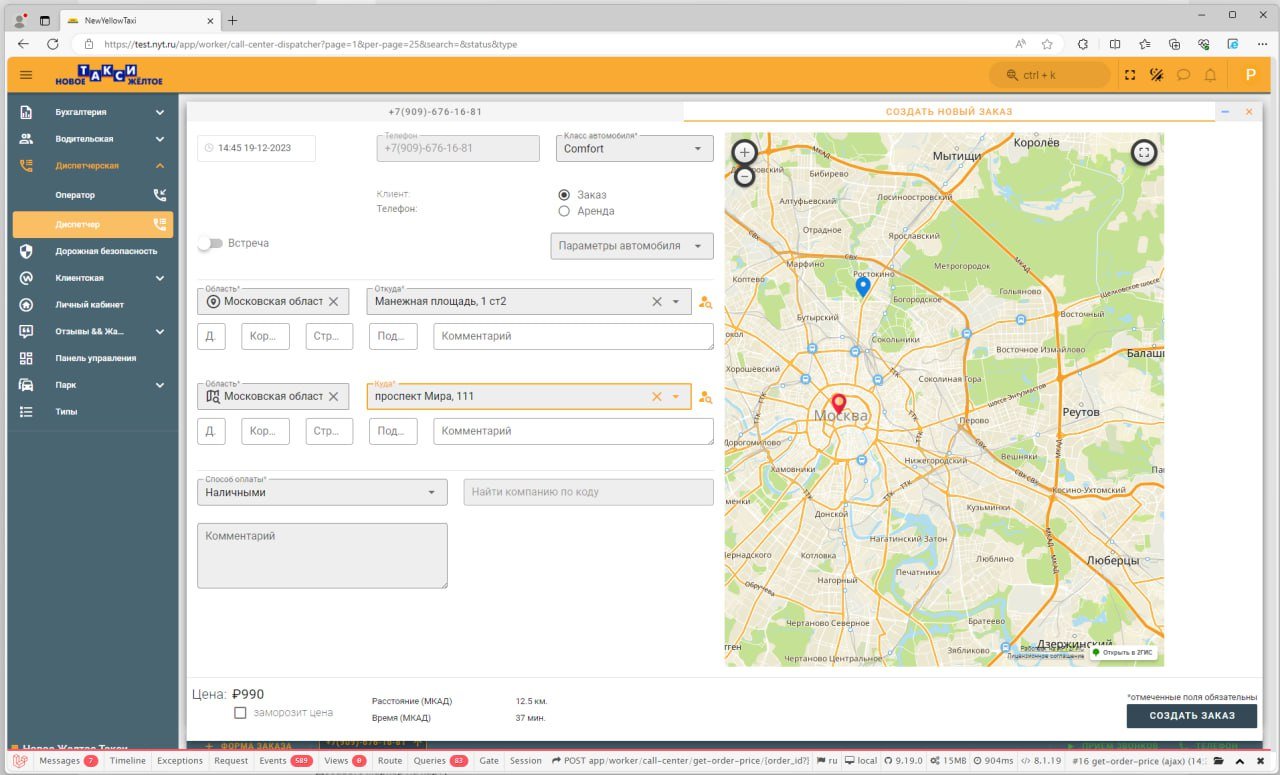Open the Способ оплаты dropdown

point(321,492)
